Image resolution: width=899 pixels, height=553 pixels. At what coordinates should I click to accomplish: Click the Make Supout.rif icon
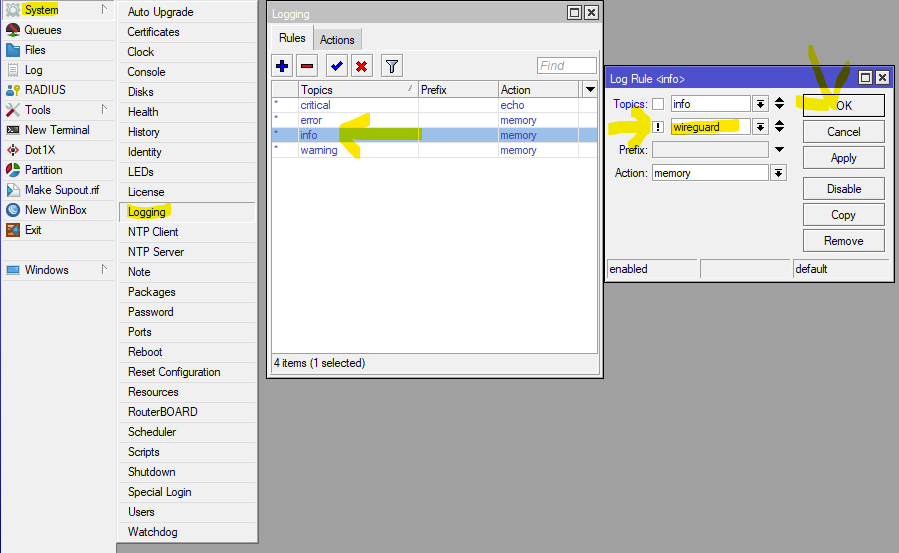coord(13,190)
